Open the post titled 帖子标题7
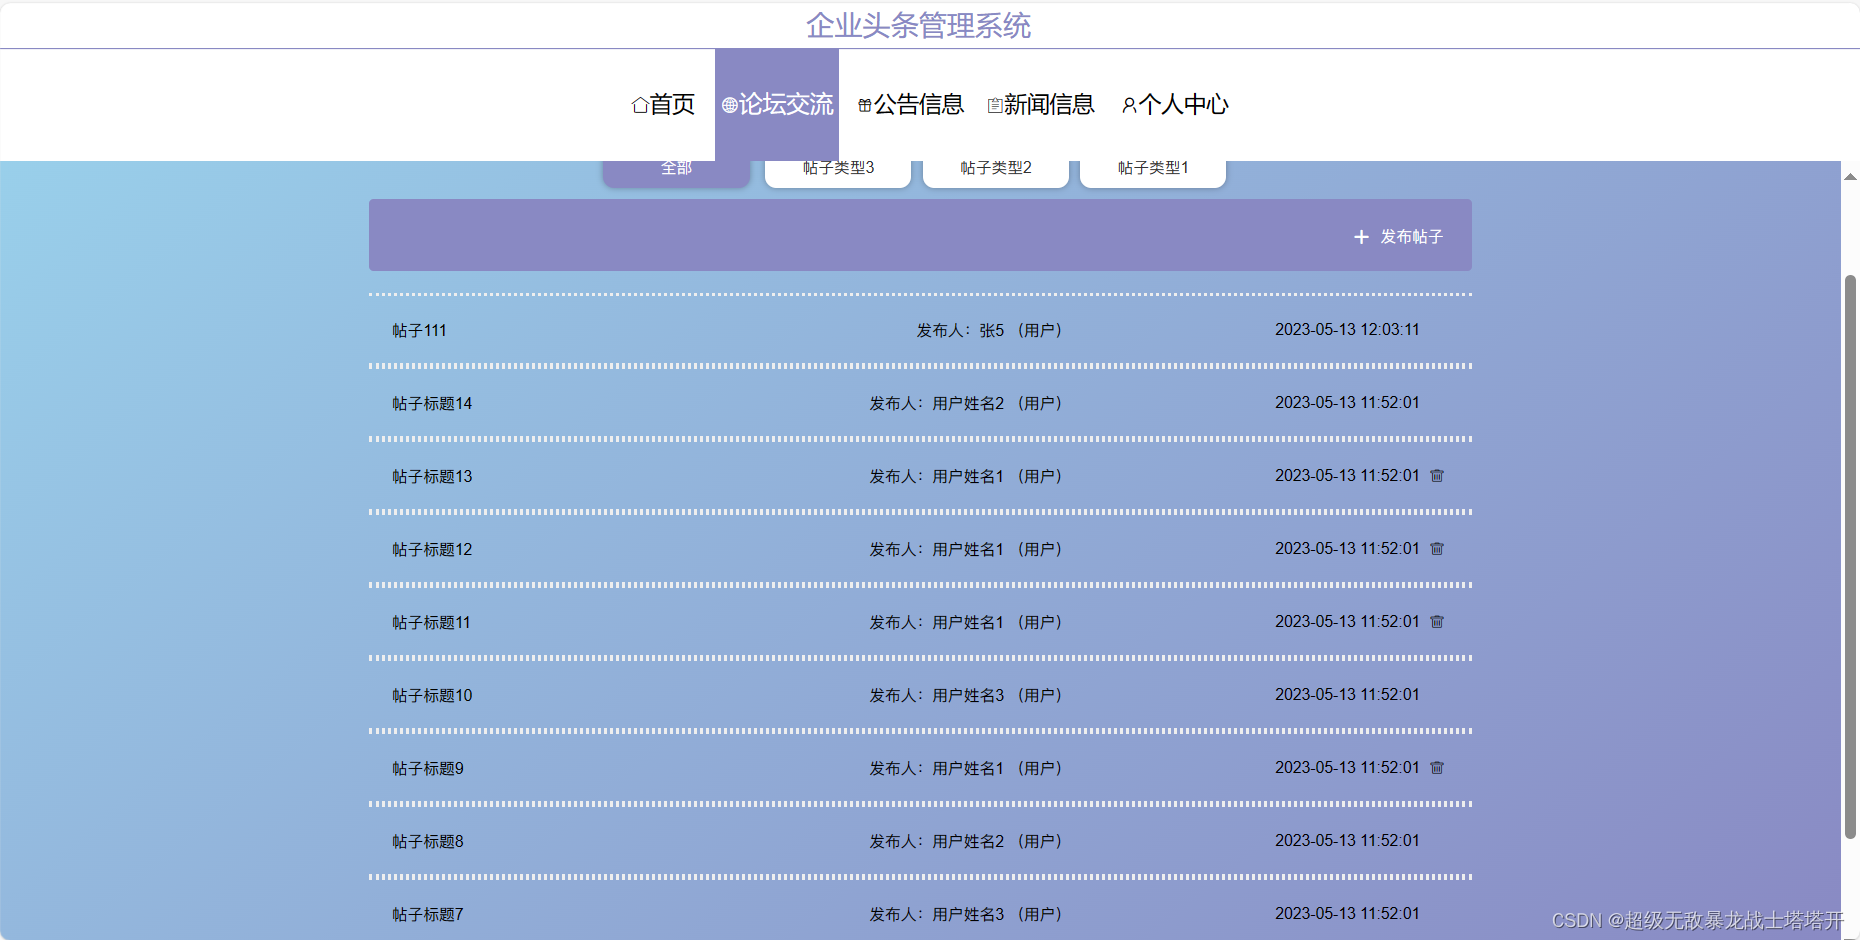The width and height of the screenshot is (1860, 940). (x=428, y=915)
